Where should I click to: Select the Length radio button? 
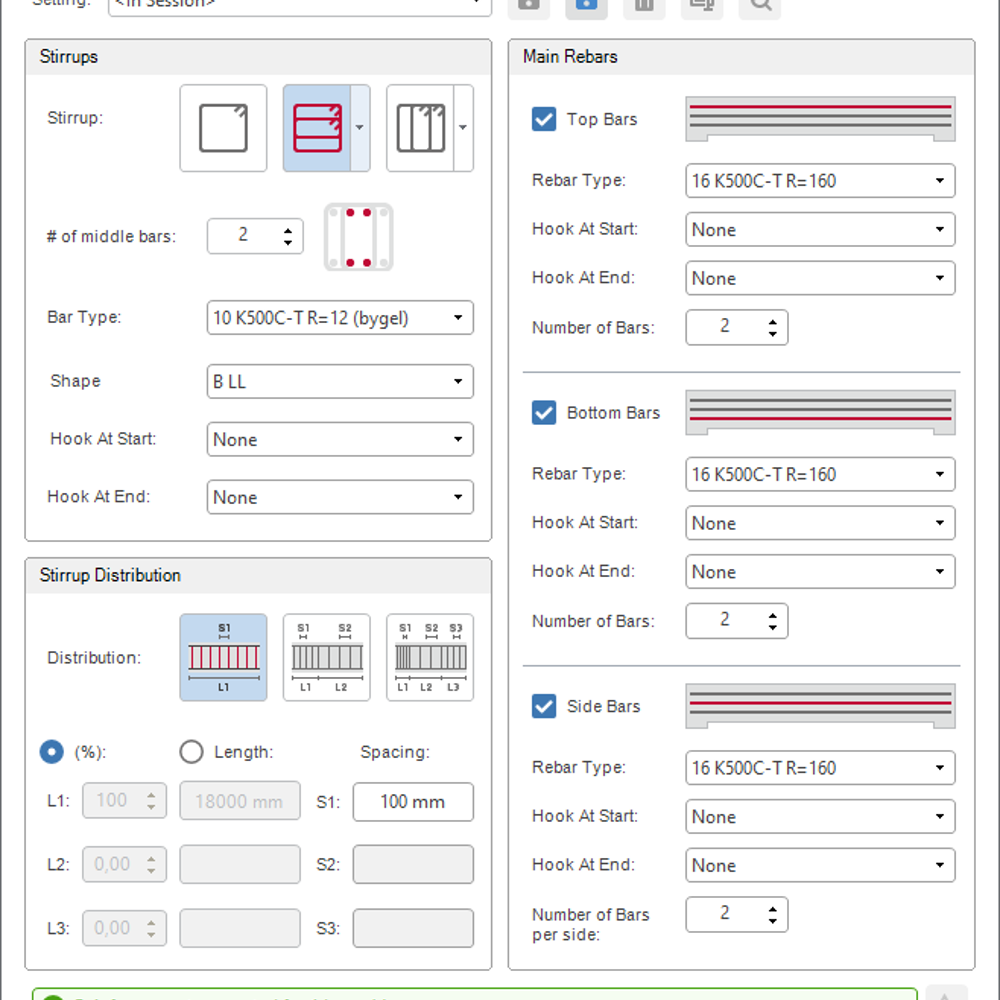click(x=191, y=752)
